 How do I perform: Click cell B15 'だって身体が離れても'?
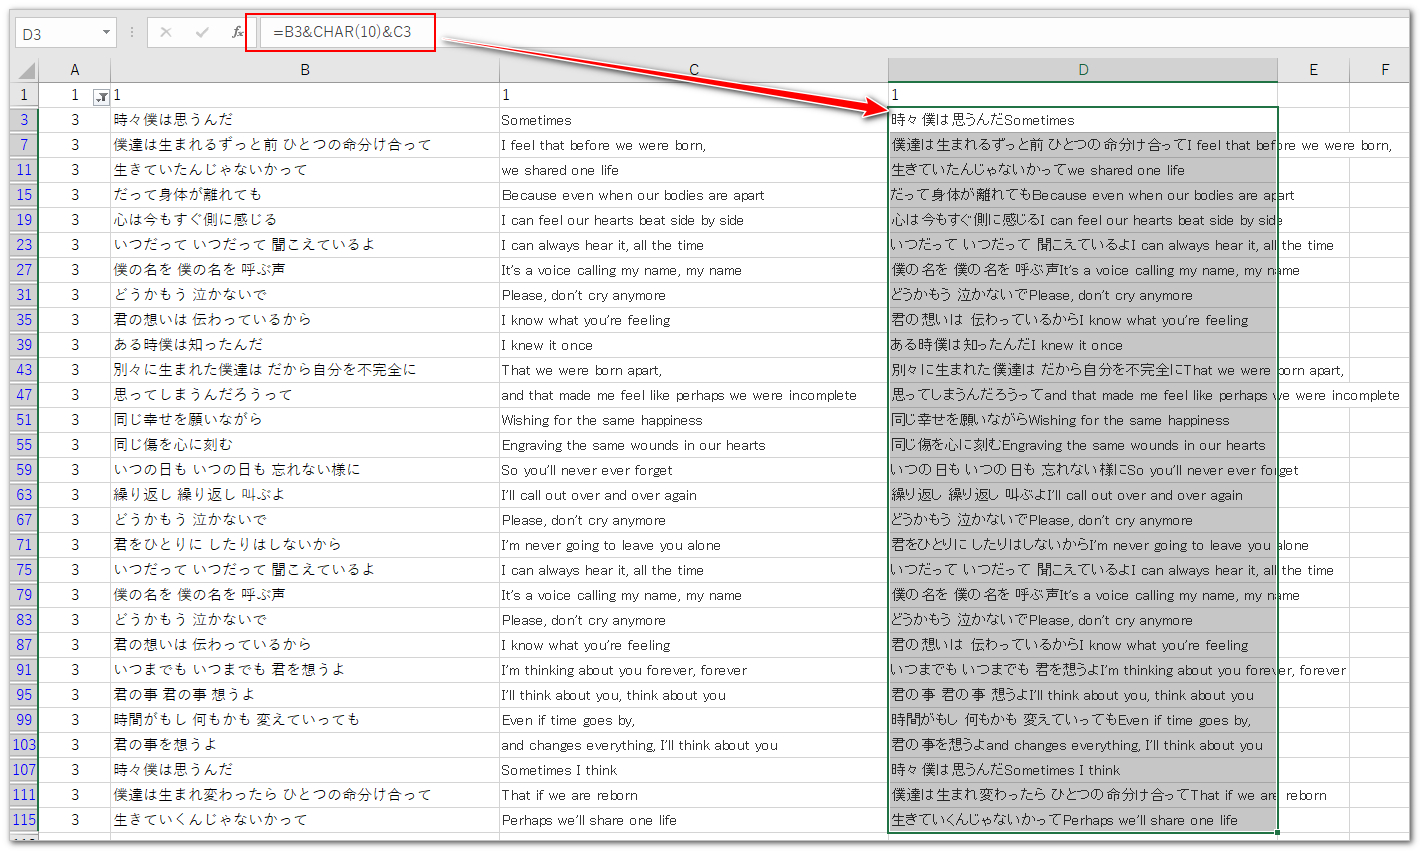pos(305,195)
